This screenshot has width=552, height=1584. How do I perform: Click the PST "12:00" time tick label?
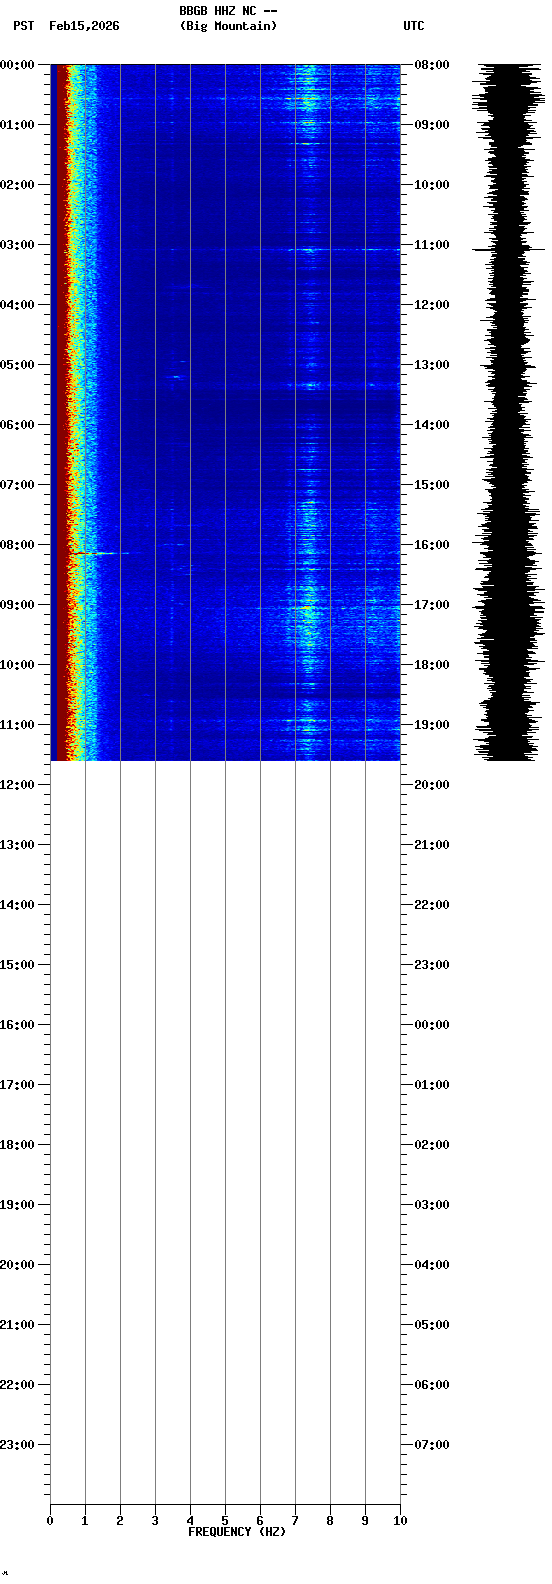tap(17, 785)
